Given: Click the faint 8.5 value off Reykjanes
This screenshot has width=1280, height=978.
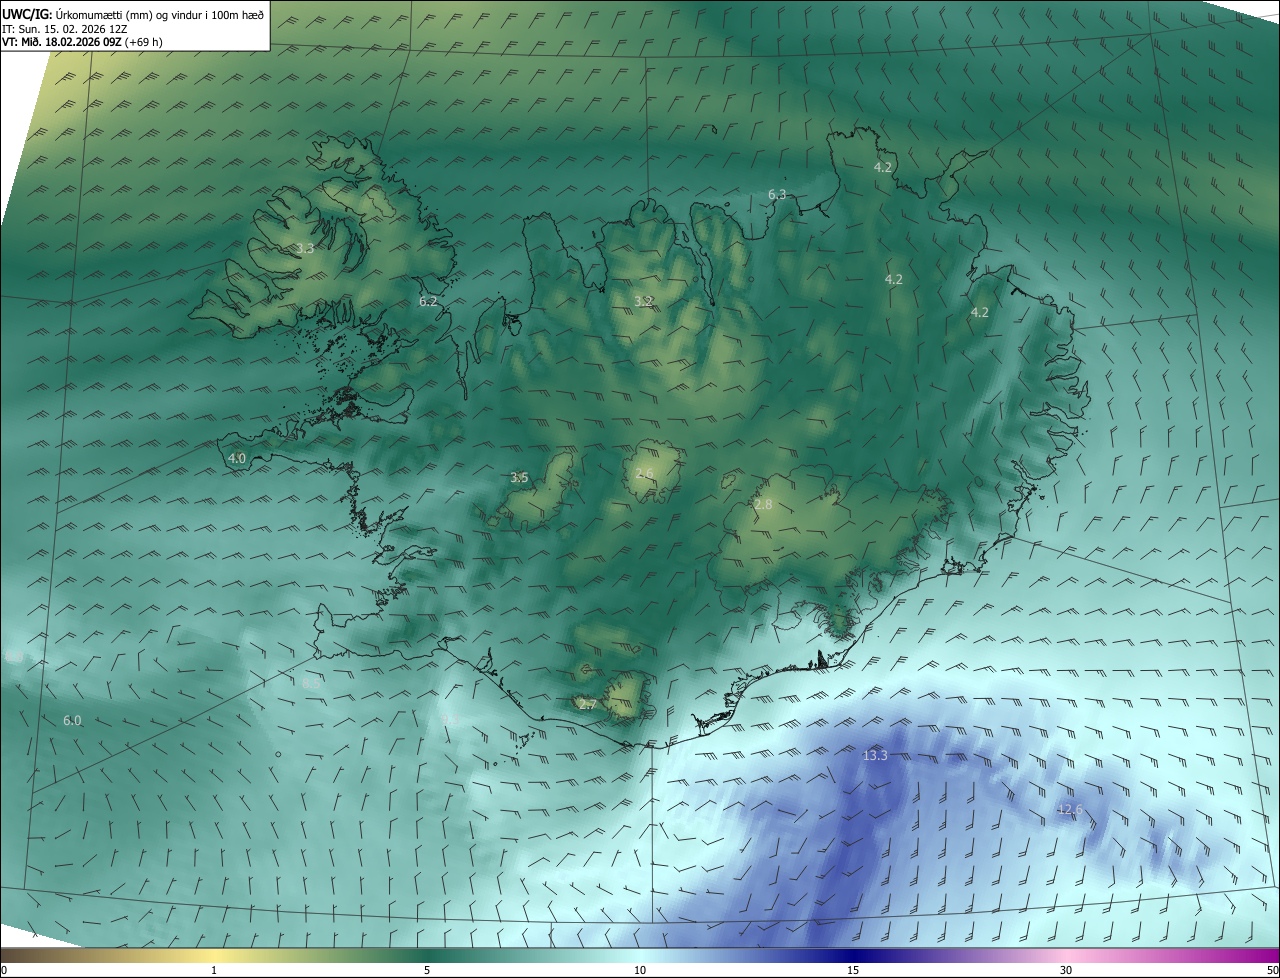Looking at the screenshot, I should click(x=311, y=682).
